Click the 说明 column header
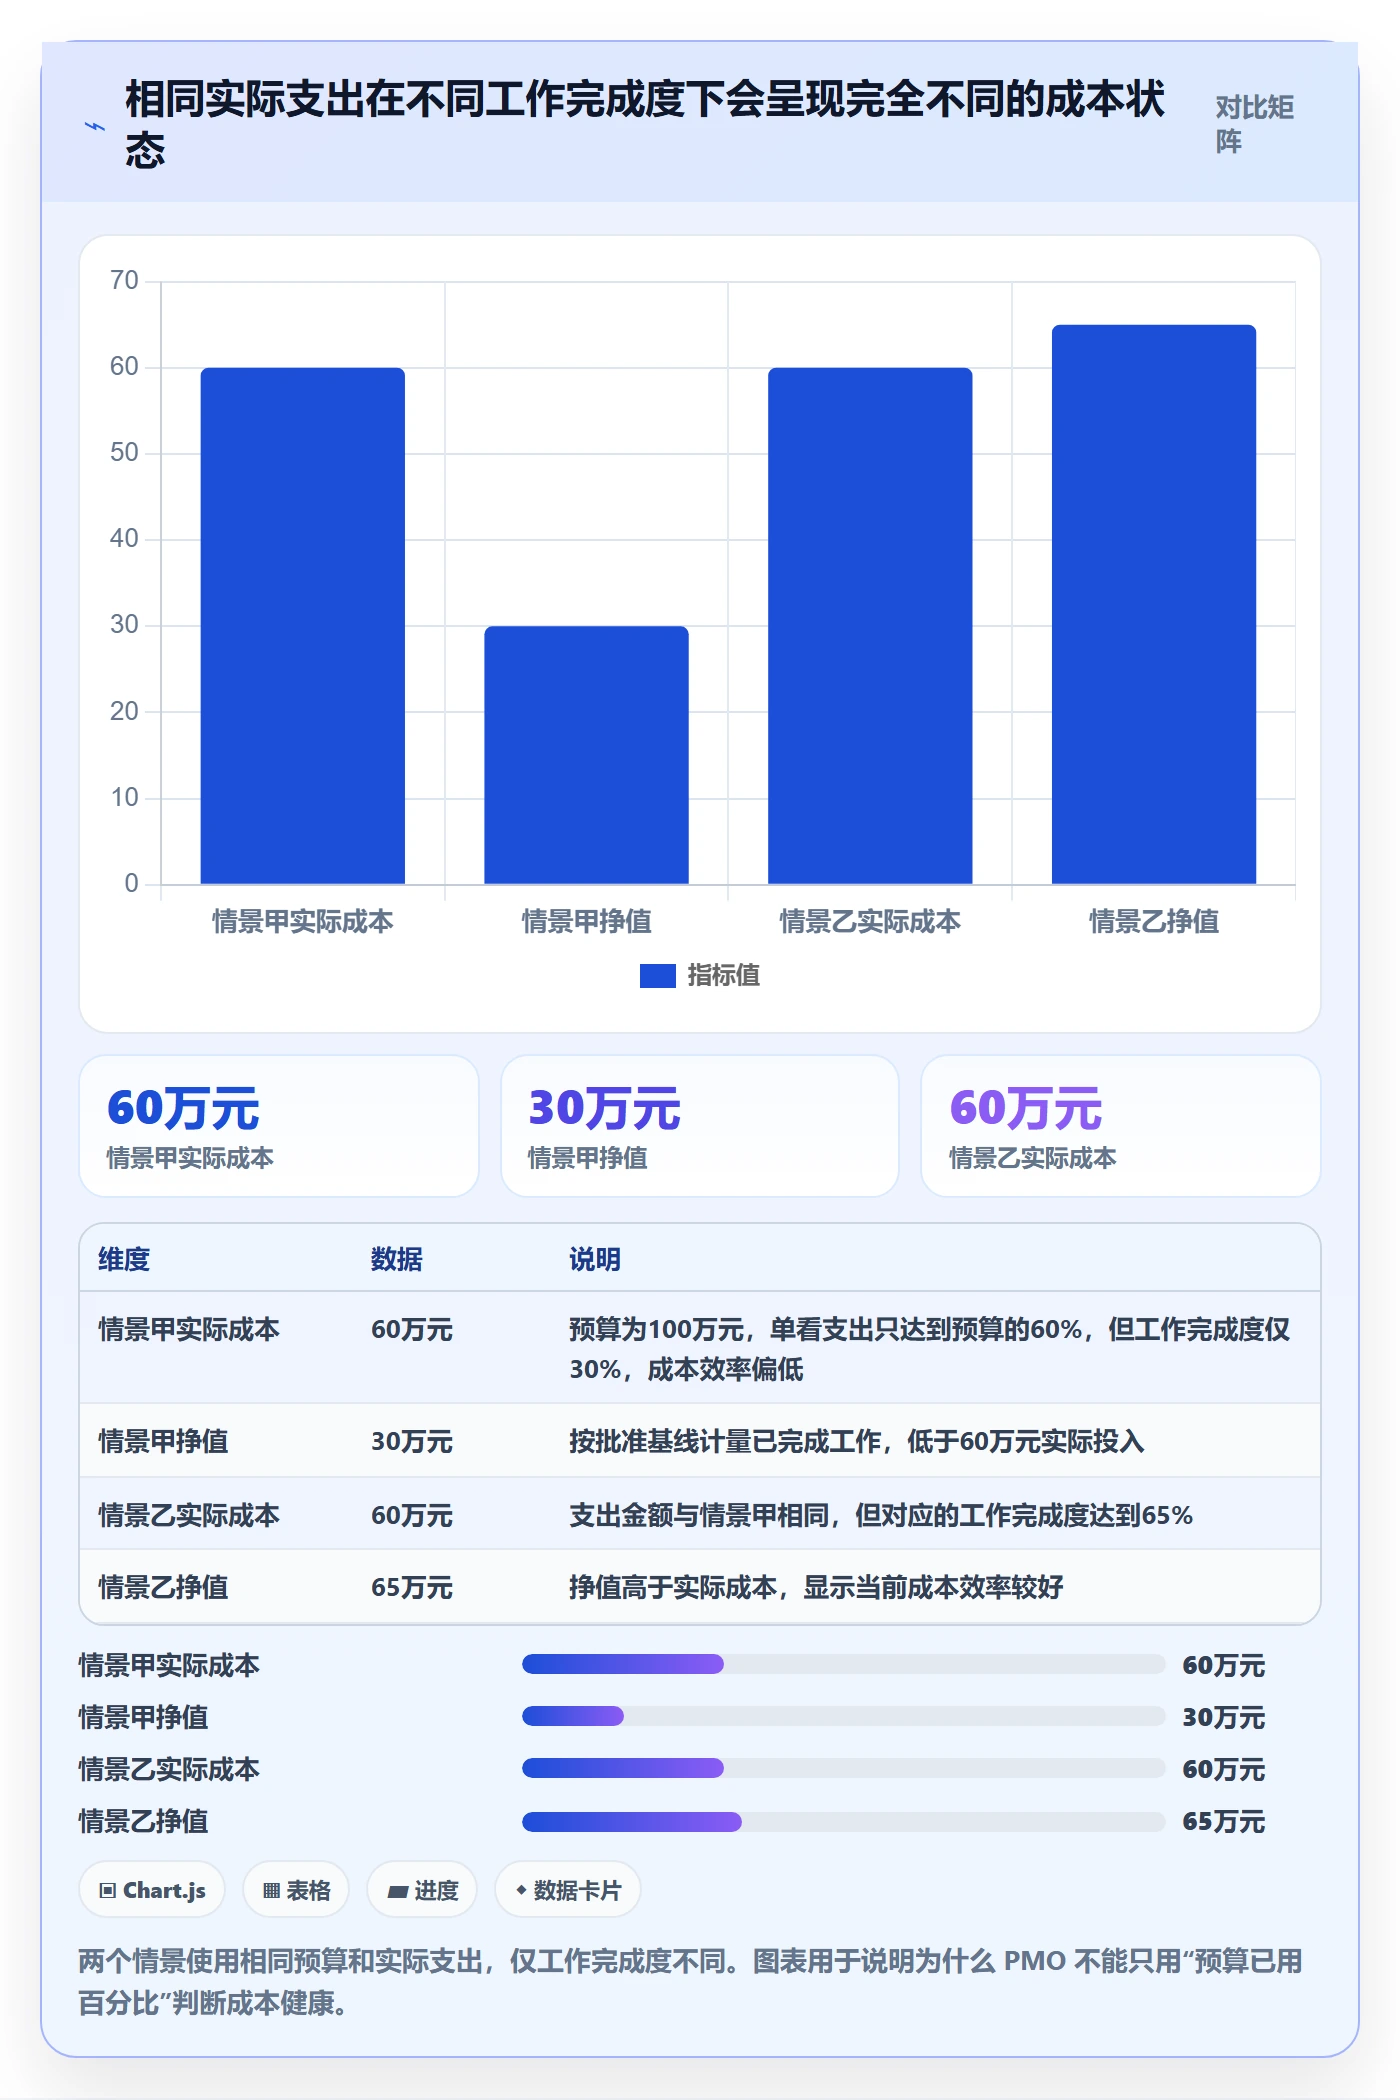Image resolution: width=1400 pixels, height=2100 pixels. 595,1259
